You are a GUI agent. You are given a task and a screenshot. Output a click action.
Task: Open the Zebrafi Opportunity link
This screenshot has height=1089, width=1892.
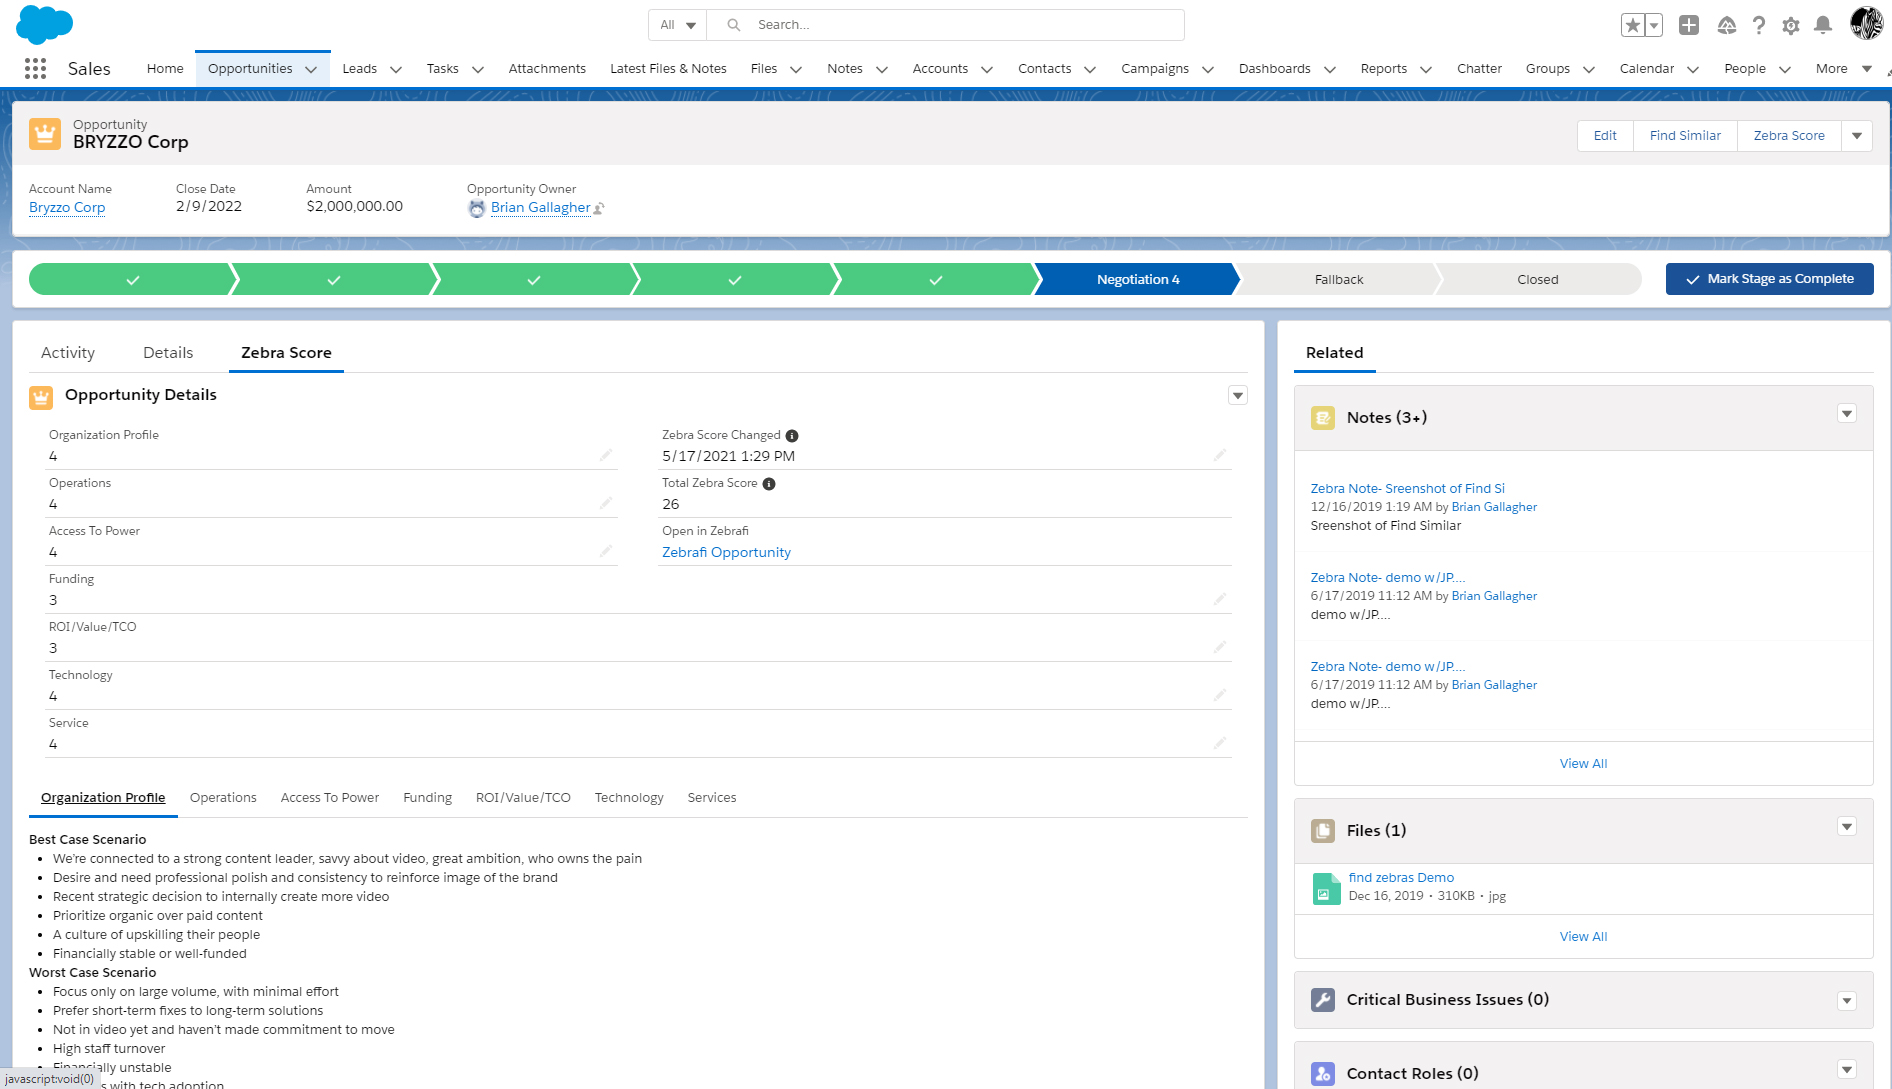[726, 552]
